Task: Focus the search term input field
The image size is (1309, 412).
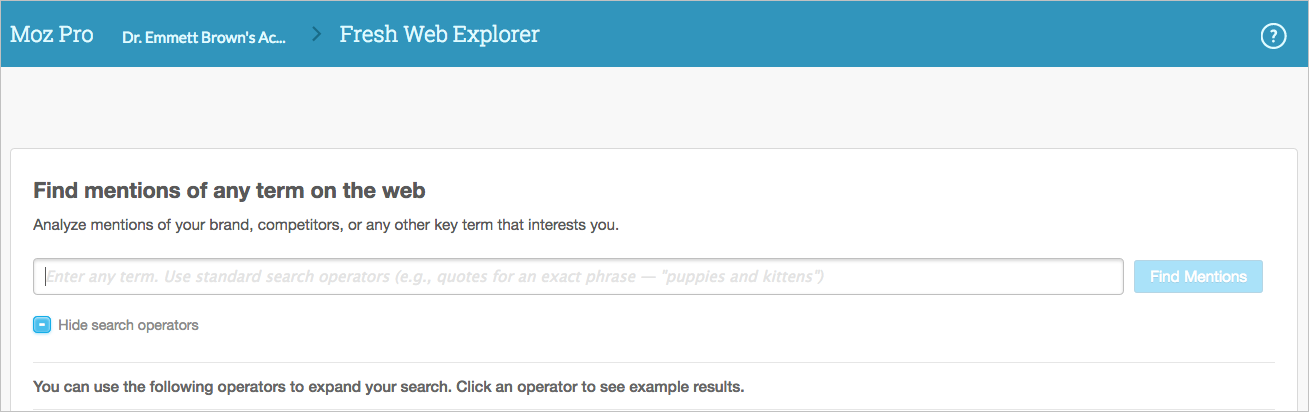Action: (x=578, y=277)
